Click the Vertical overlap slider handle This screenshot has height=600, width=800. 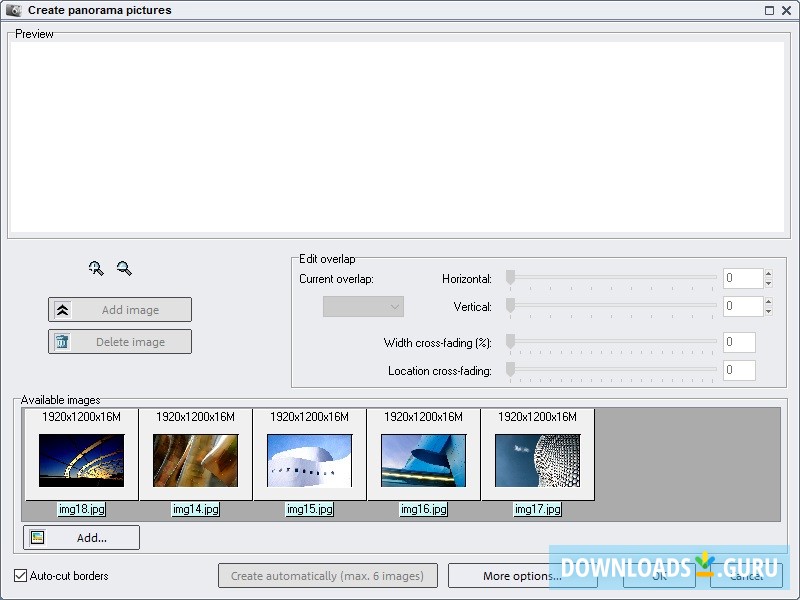[x=510, y=306]
